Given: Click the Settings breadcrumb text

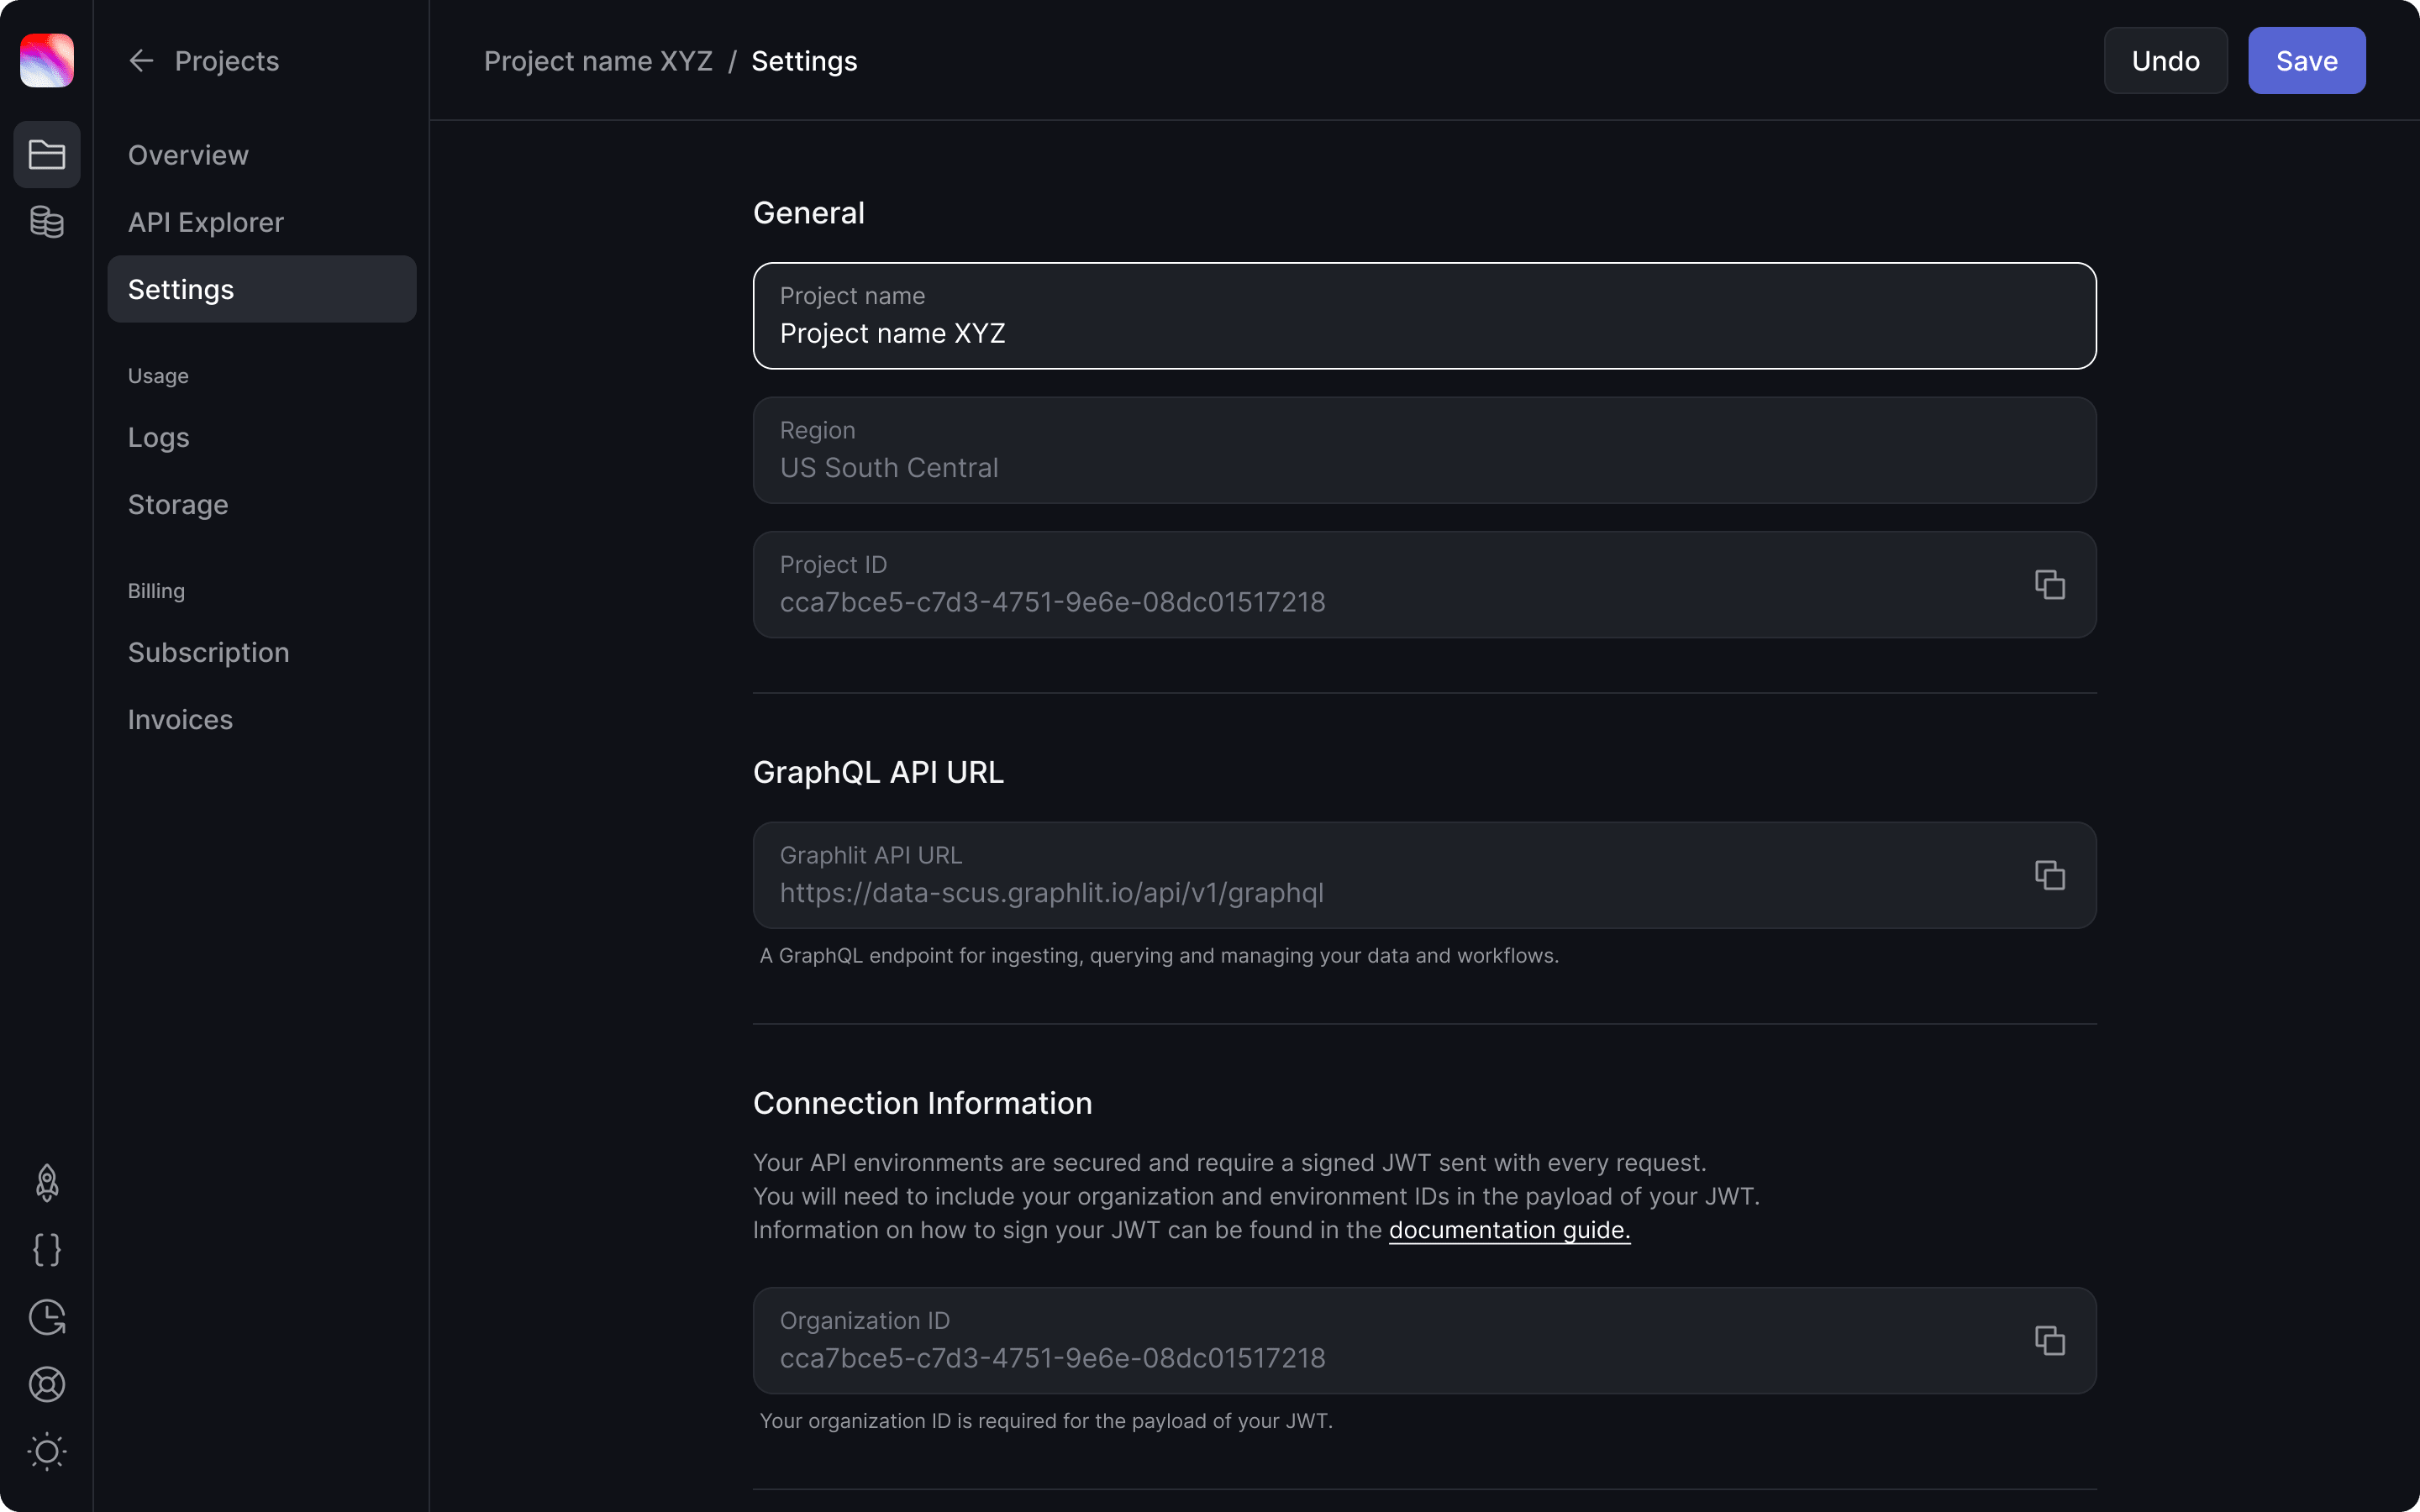Looking at the screenshot, I should pyautogui.click(x=804, y=61).
